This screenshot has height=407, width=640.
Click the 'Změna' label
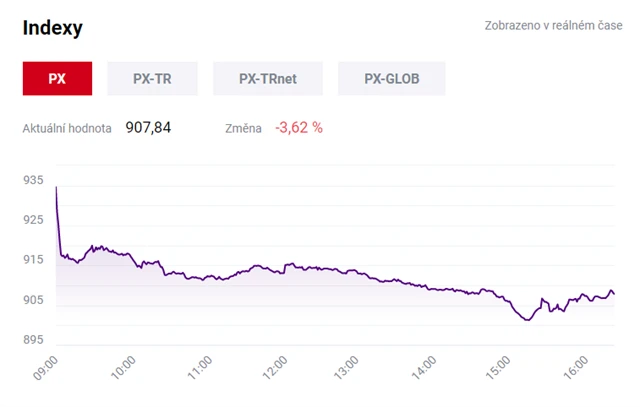pos(245,128)
